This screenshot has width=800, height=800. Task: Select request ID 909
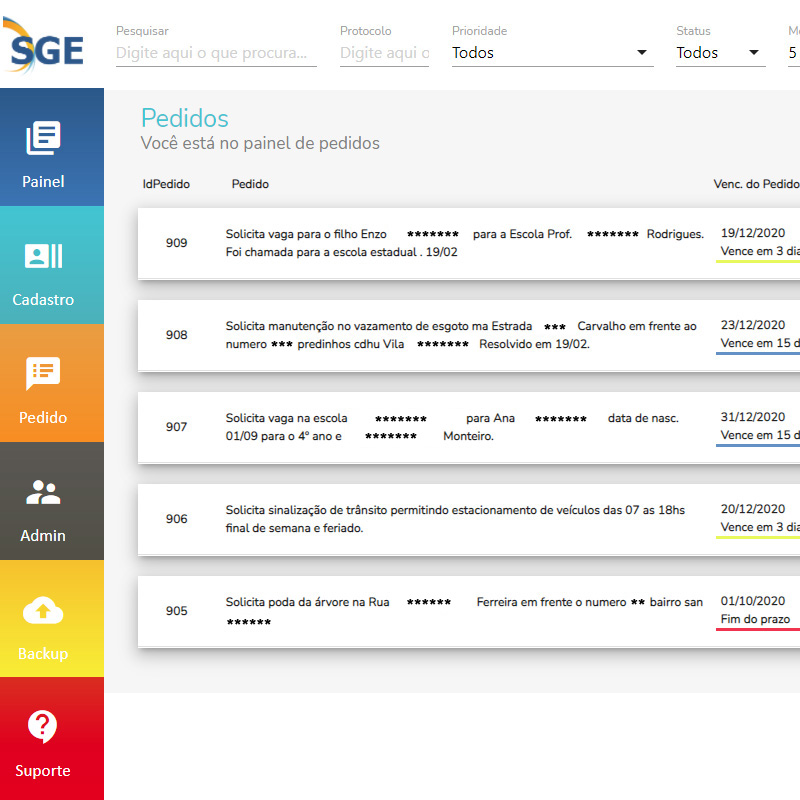point(177,243)
